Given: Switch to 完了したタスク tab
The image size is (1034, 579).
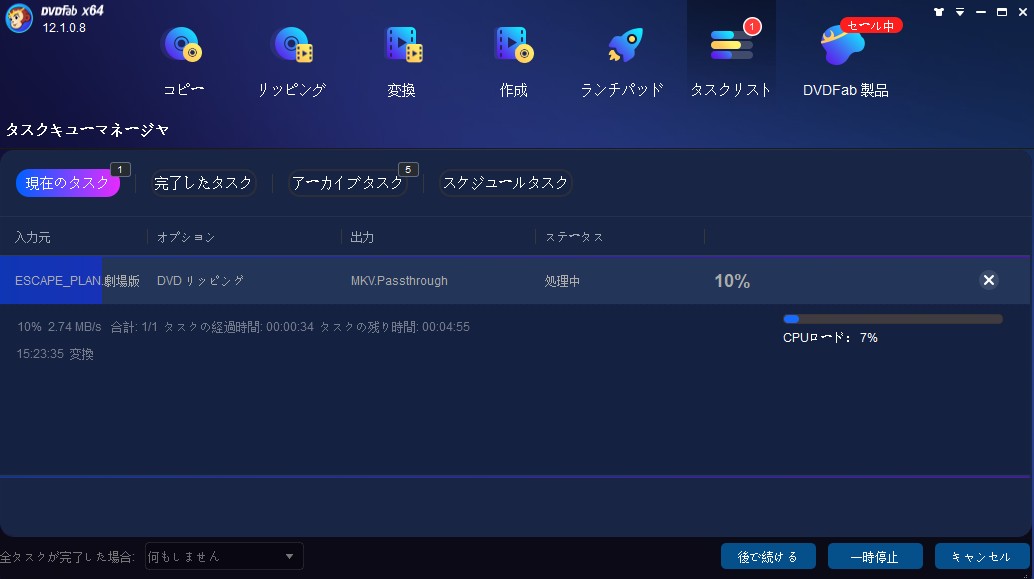Looking at the screenshot, I should (203, 183).
